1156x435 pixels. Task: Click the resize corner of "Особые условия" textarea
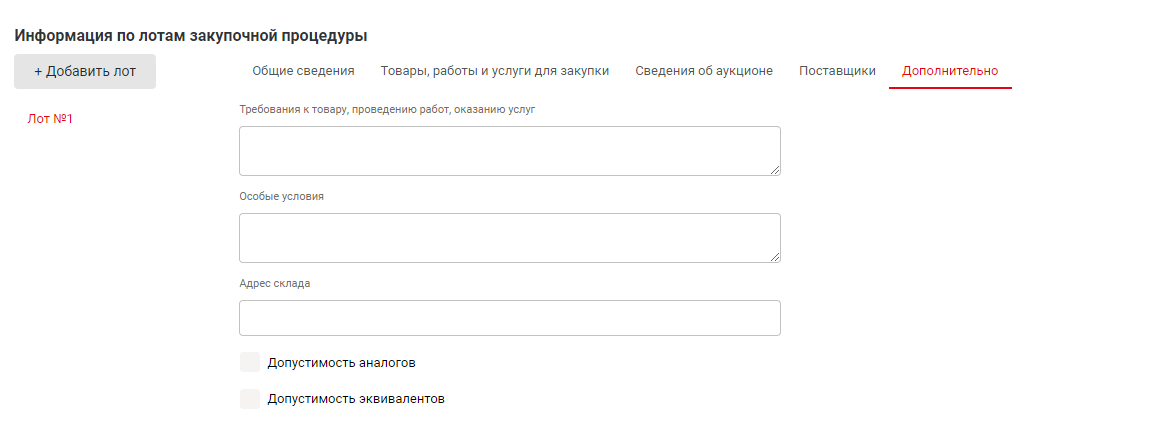tap(774, 257)
